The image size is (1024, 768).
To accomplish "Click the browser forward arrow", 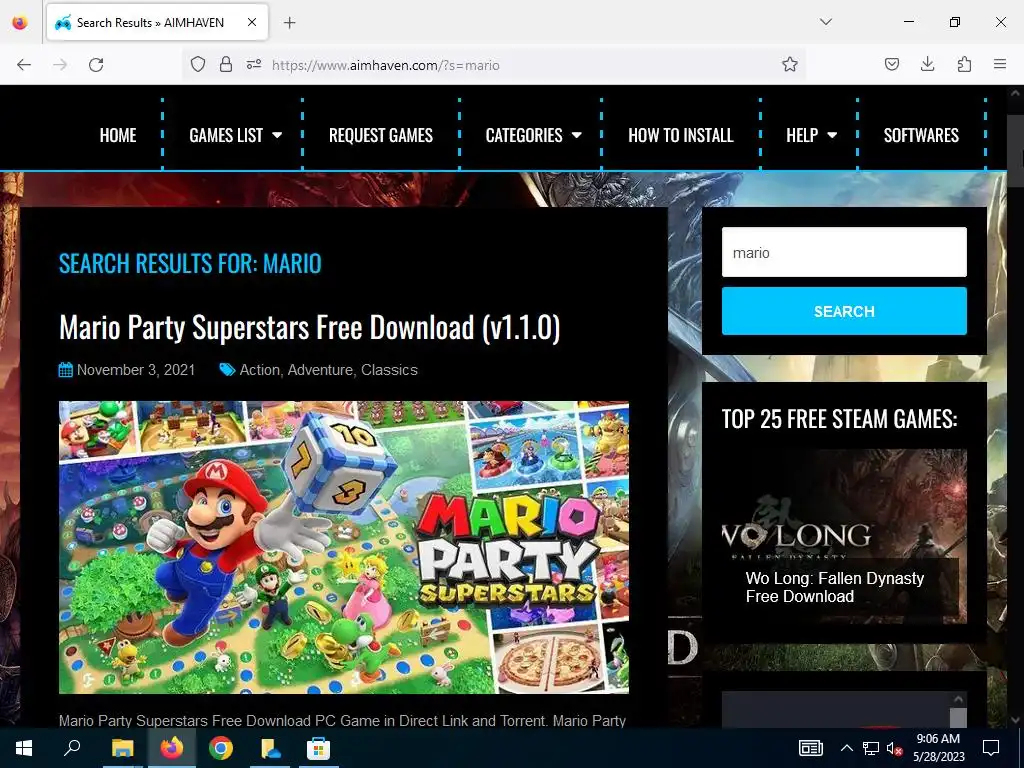I will 60,65.
